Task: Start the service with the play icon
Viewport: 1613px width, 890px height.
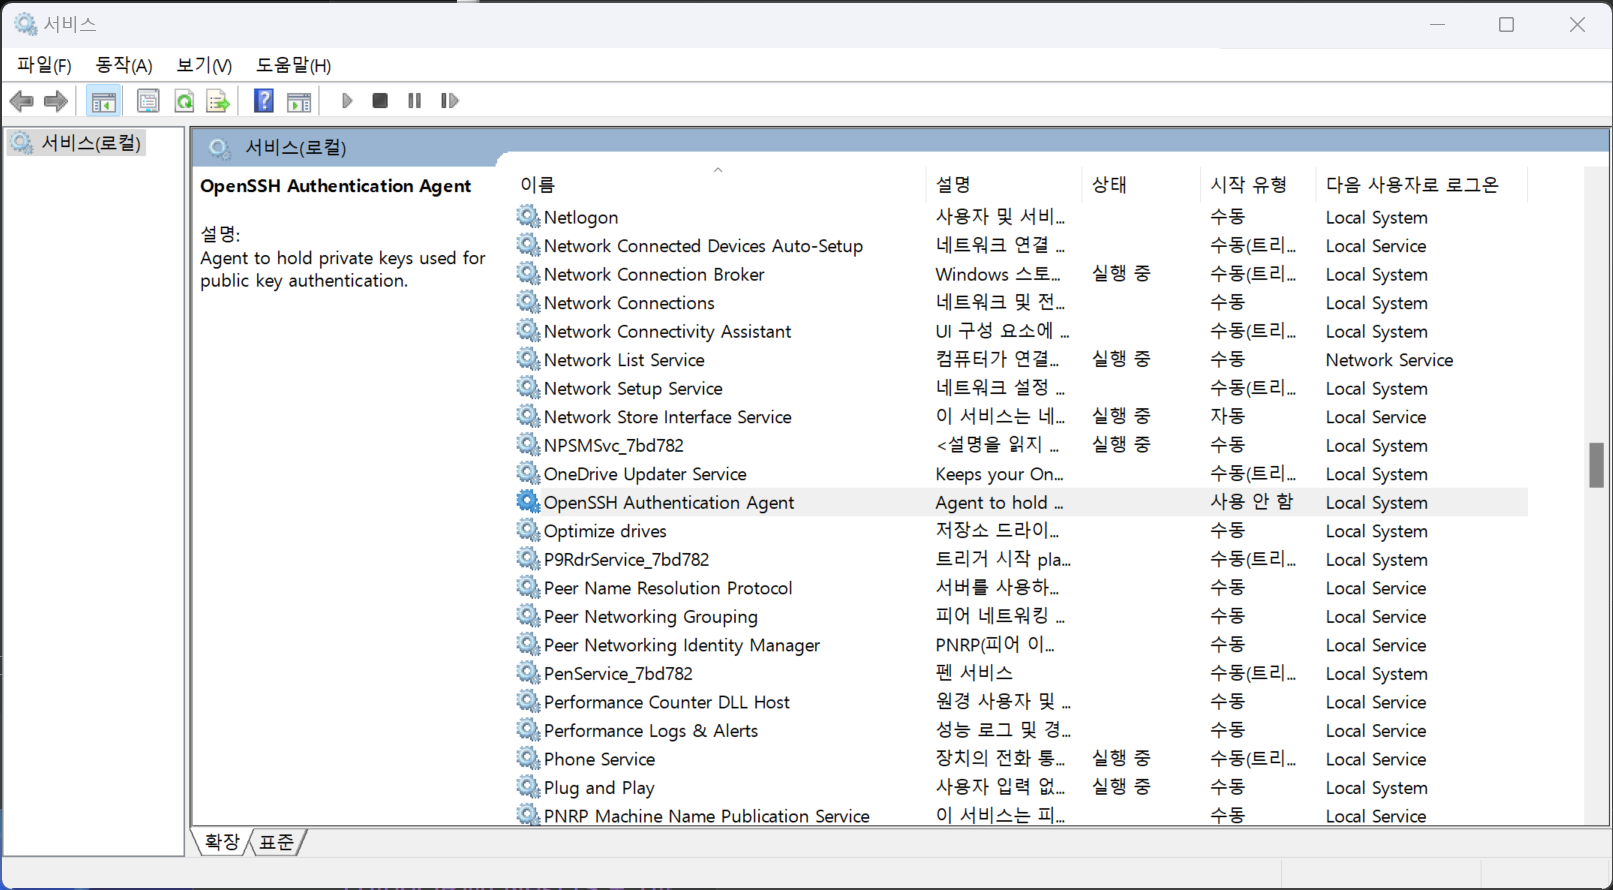Action: point(347,101)
